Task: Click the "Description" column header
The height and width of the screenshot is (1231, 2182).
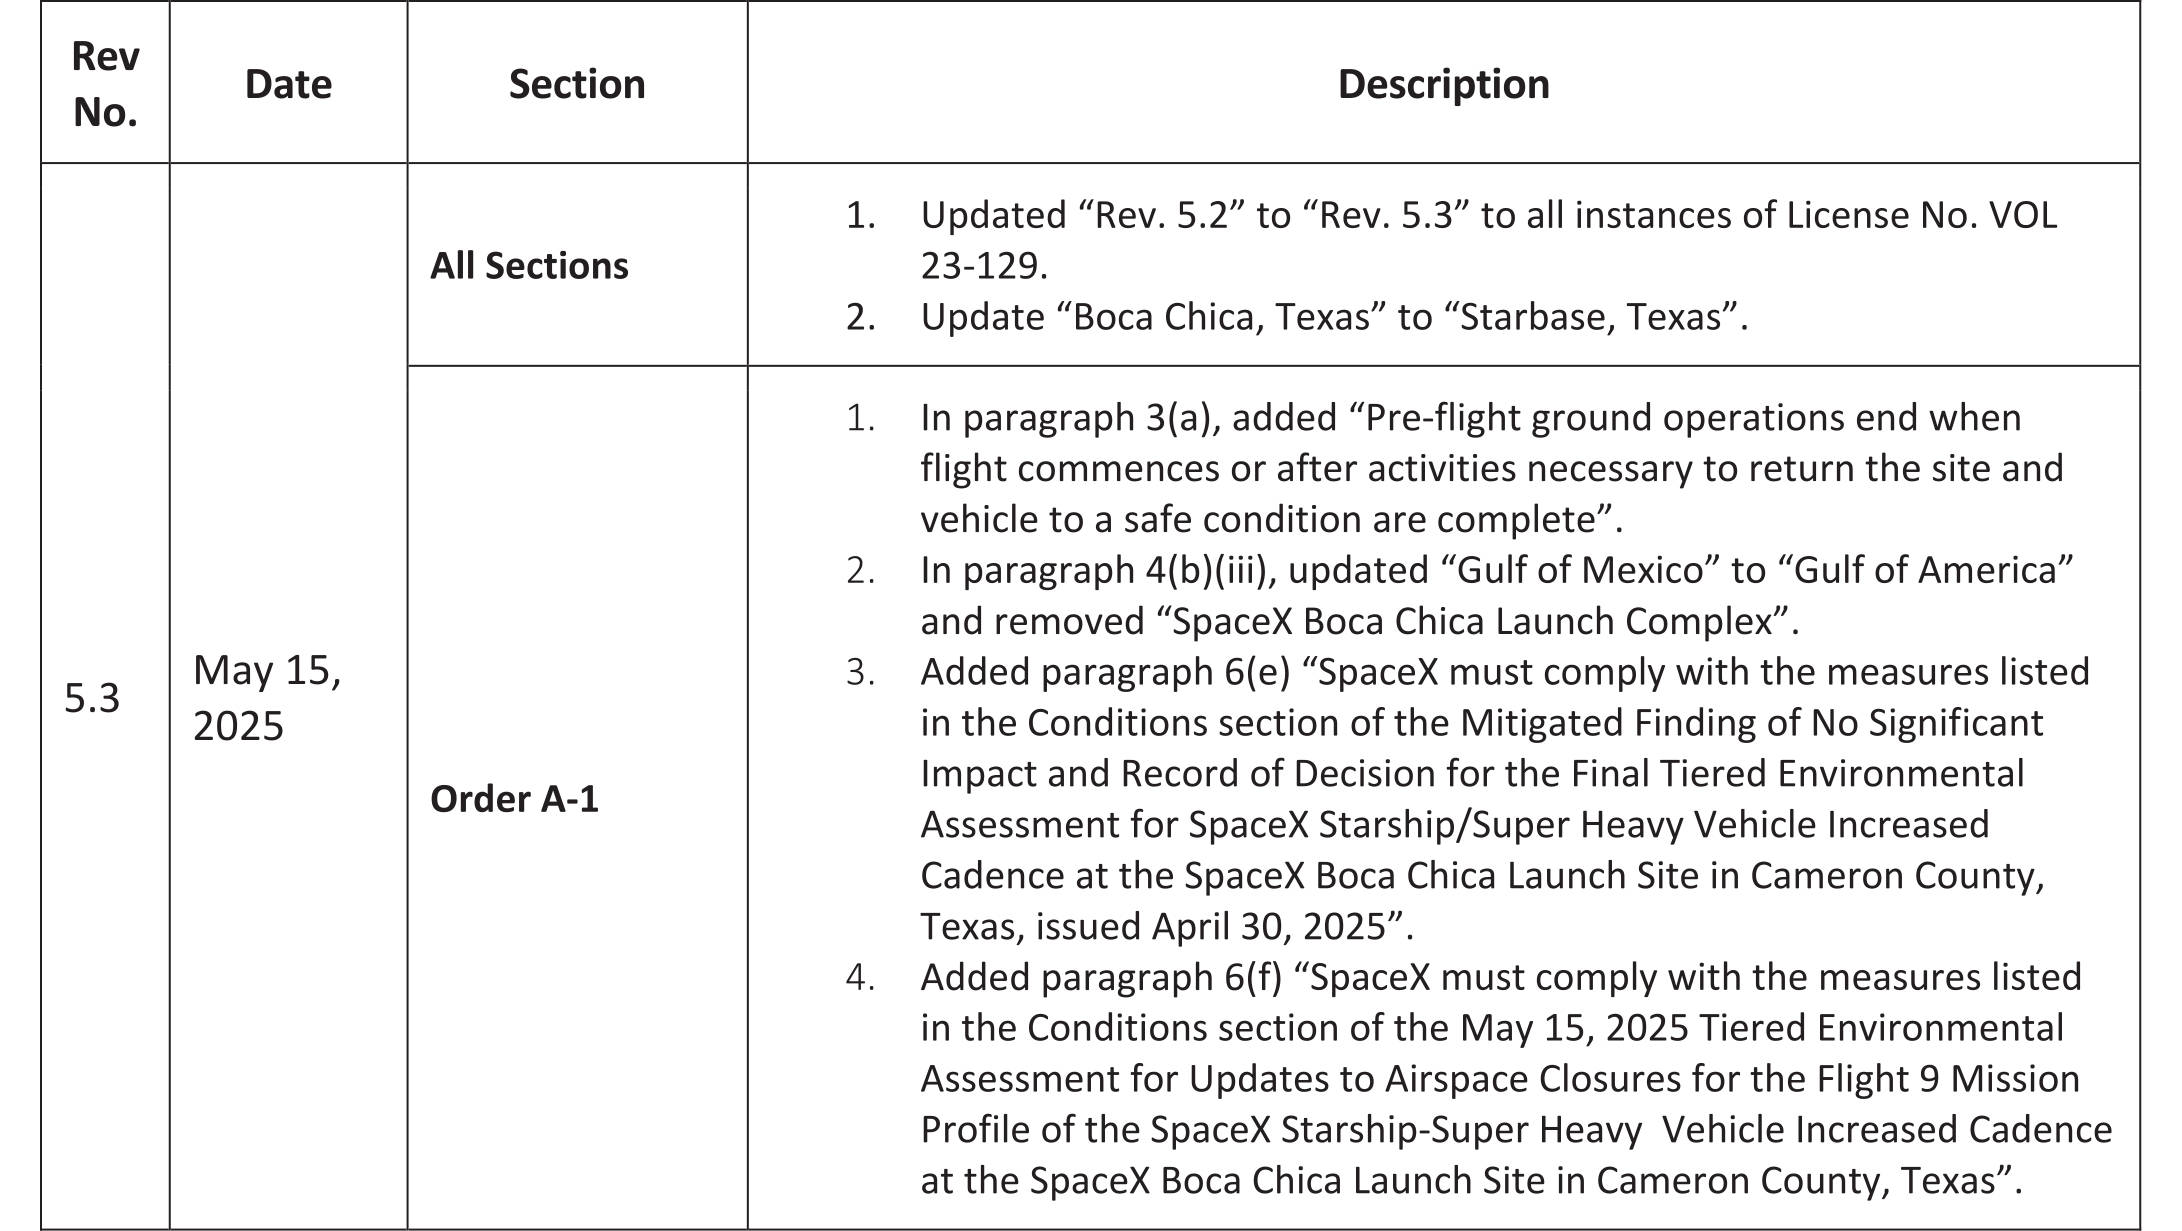Action: (1443, 84)
